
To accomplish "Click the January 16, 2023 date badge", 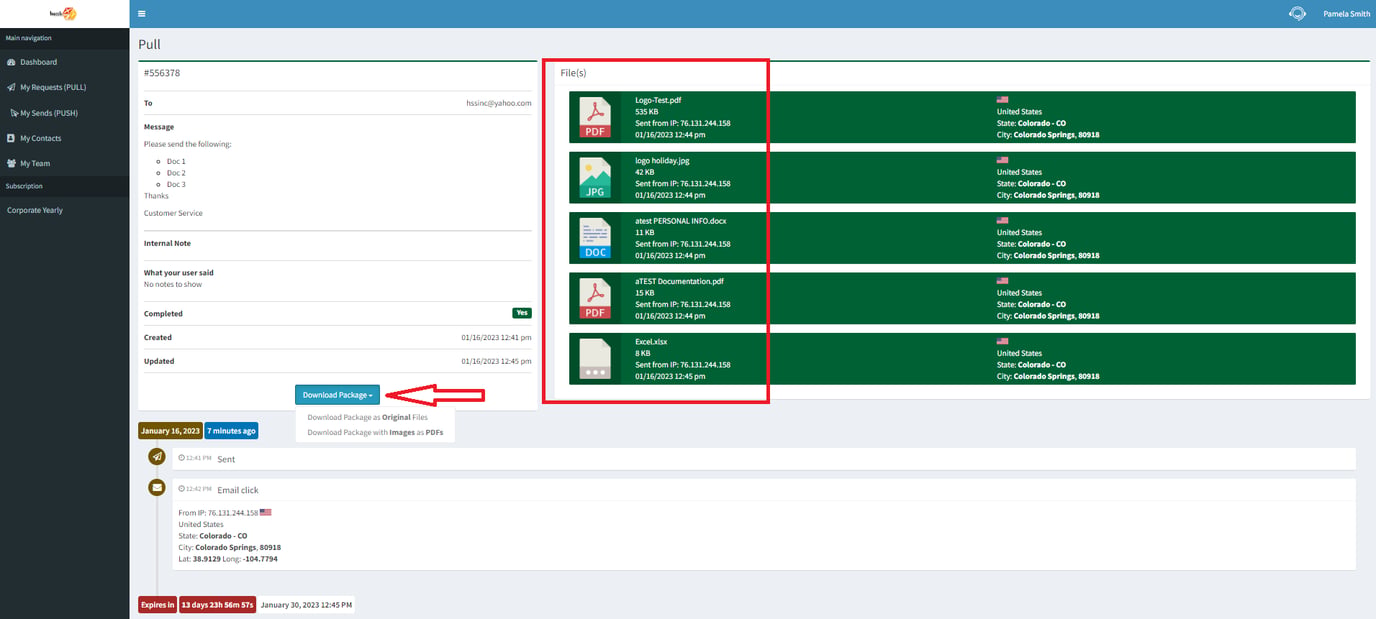I will coord(170,431).
